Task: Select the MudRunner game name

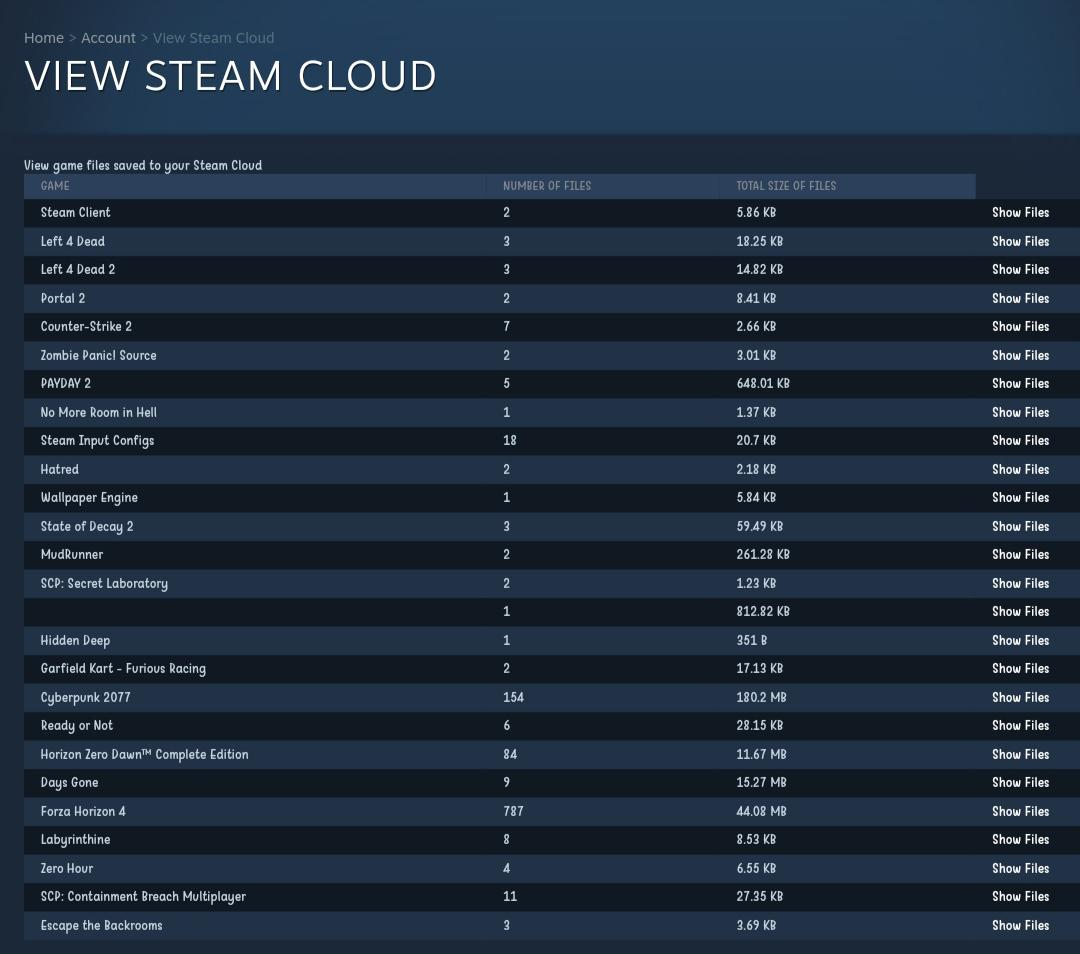Action: tap(72, 555)
